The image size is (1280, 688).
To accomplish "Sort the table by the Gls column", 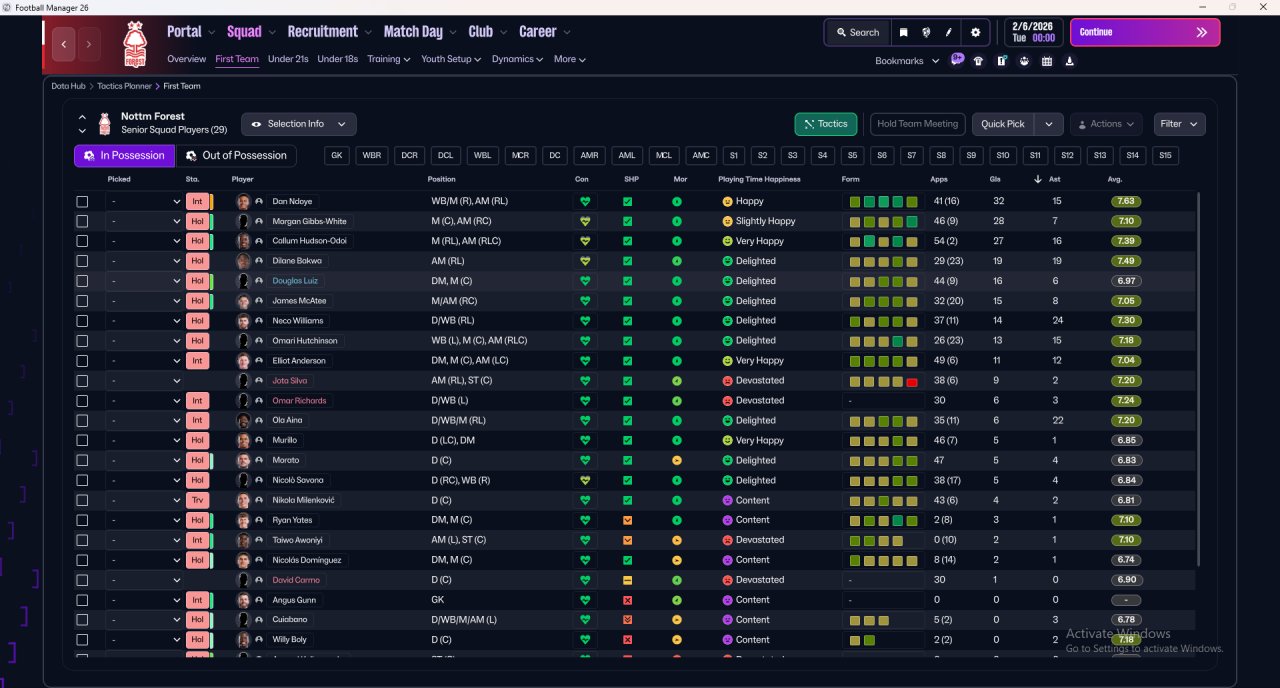I will coord(997,179).
